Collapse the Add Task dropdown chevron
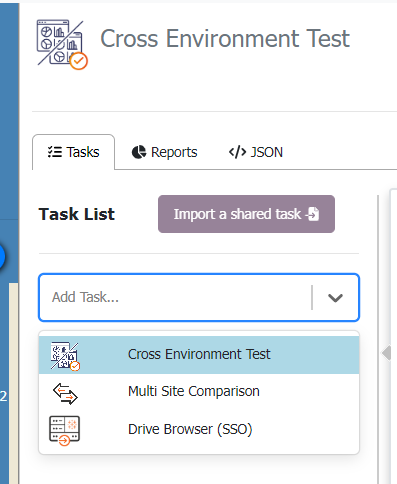 click(x=335, y=298)
